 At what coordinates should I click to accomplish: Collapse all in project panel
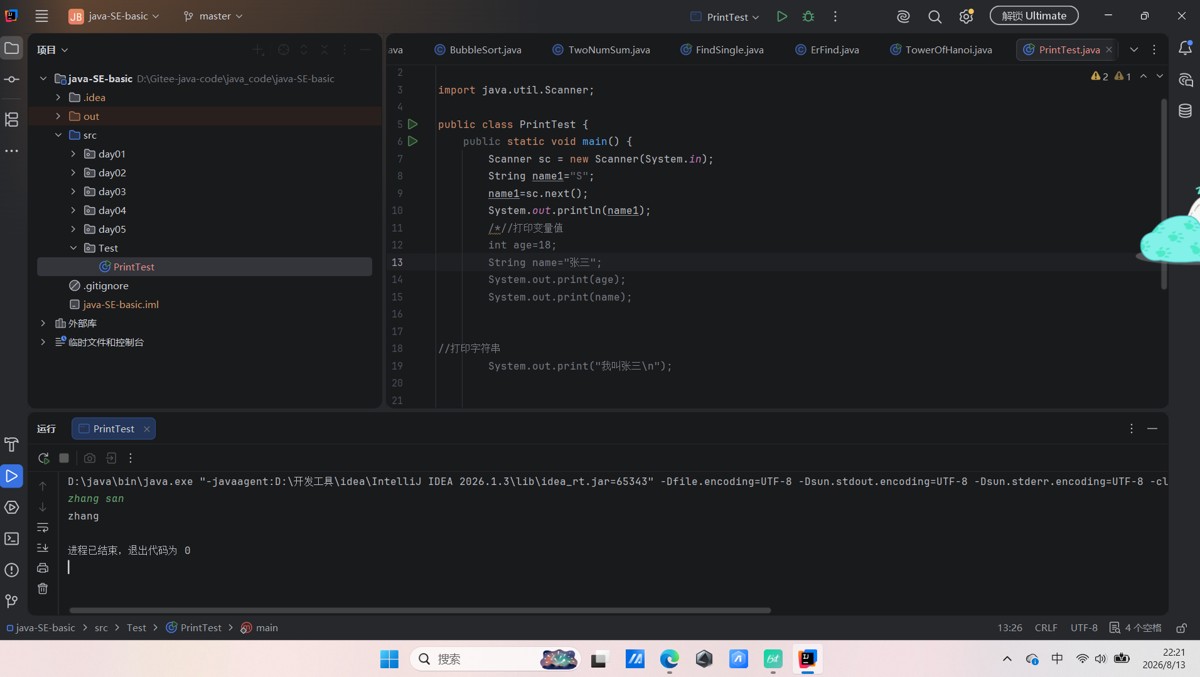[x=324, y=49]
